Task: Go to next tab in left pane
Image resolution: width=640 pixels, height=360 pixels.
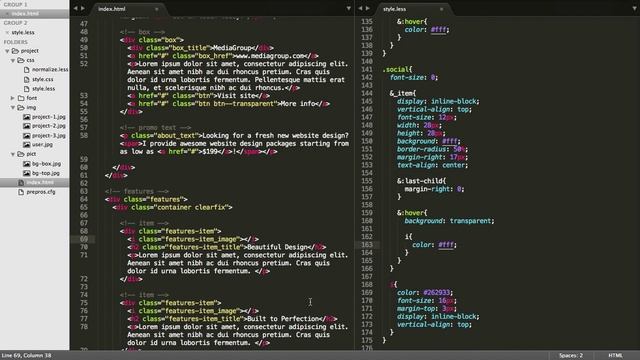Action: [x=83, y=8]
